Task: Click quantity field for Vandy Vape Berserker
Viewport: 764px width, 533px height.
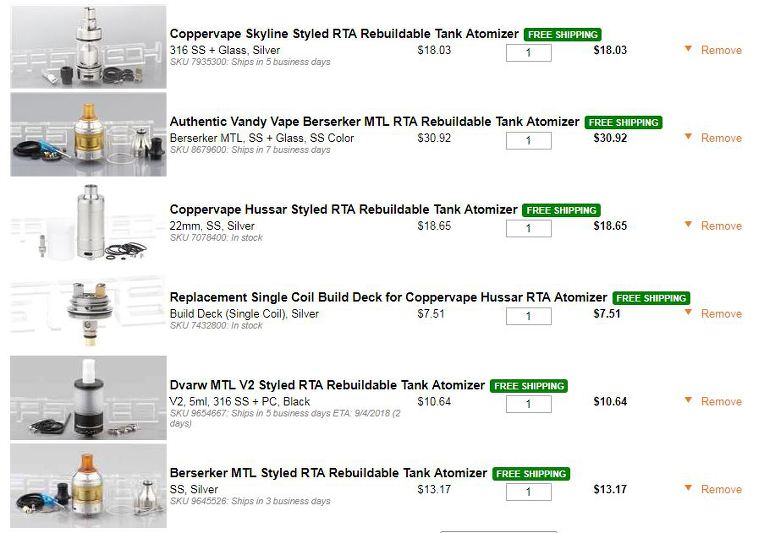Action: pos(528,140)
